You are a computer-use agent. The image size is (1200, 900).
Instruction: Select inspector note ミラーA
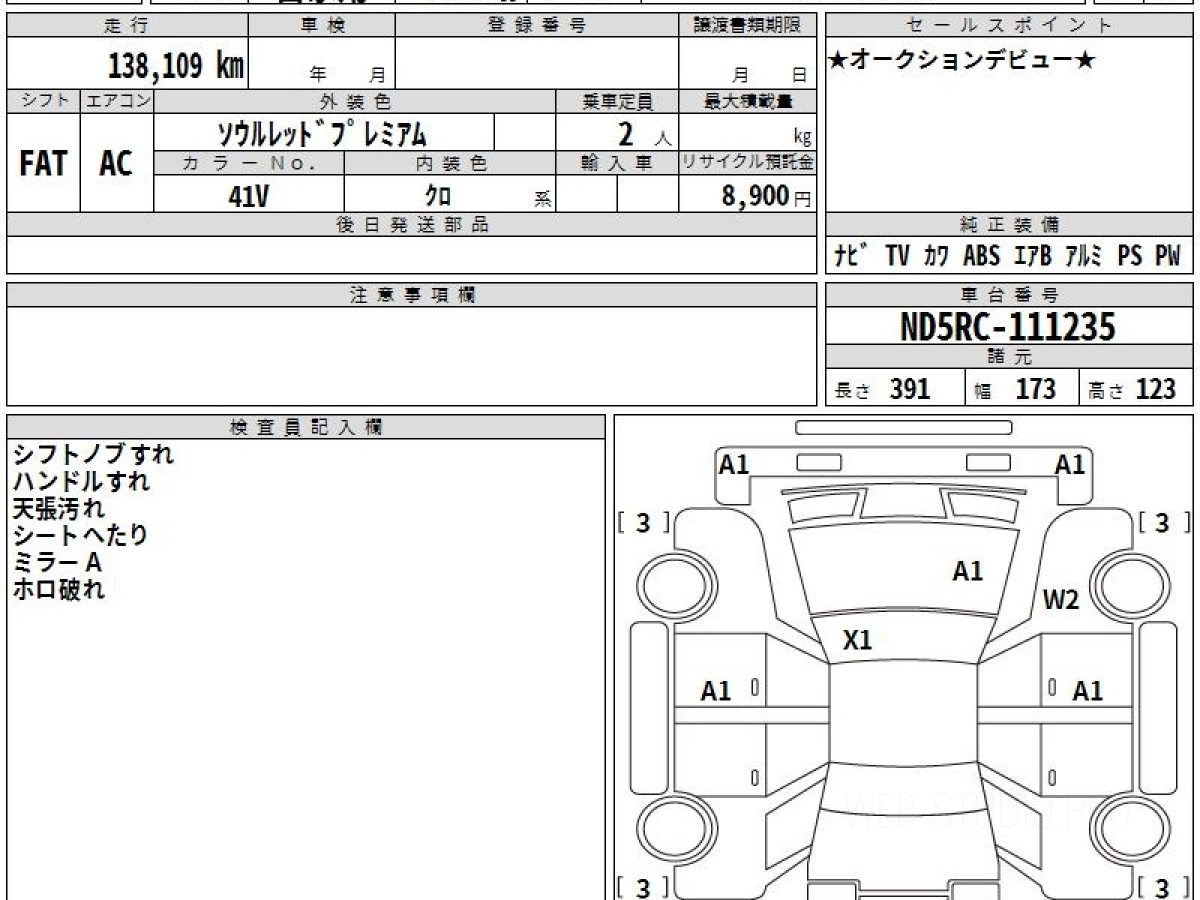point(57,562)
